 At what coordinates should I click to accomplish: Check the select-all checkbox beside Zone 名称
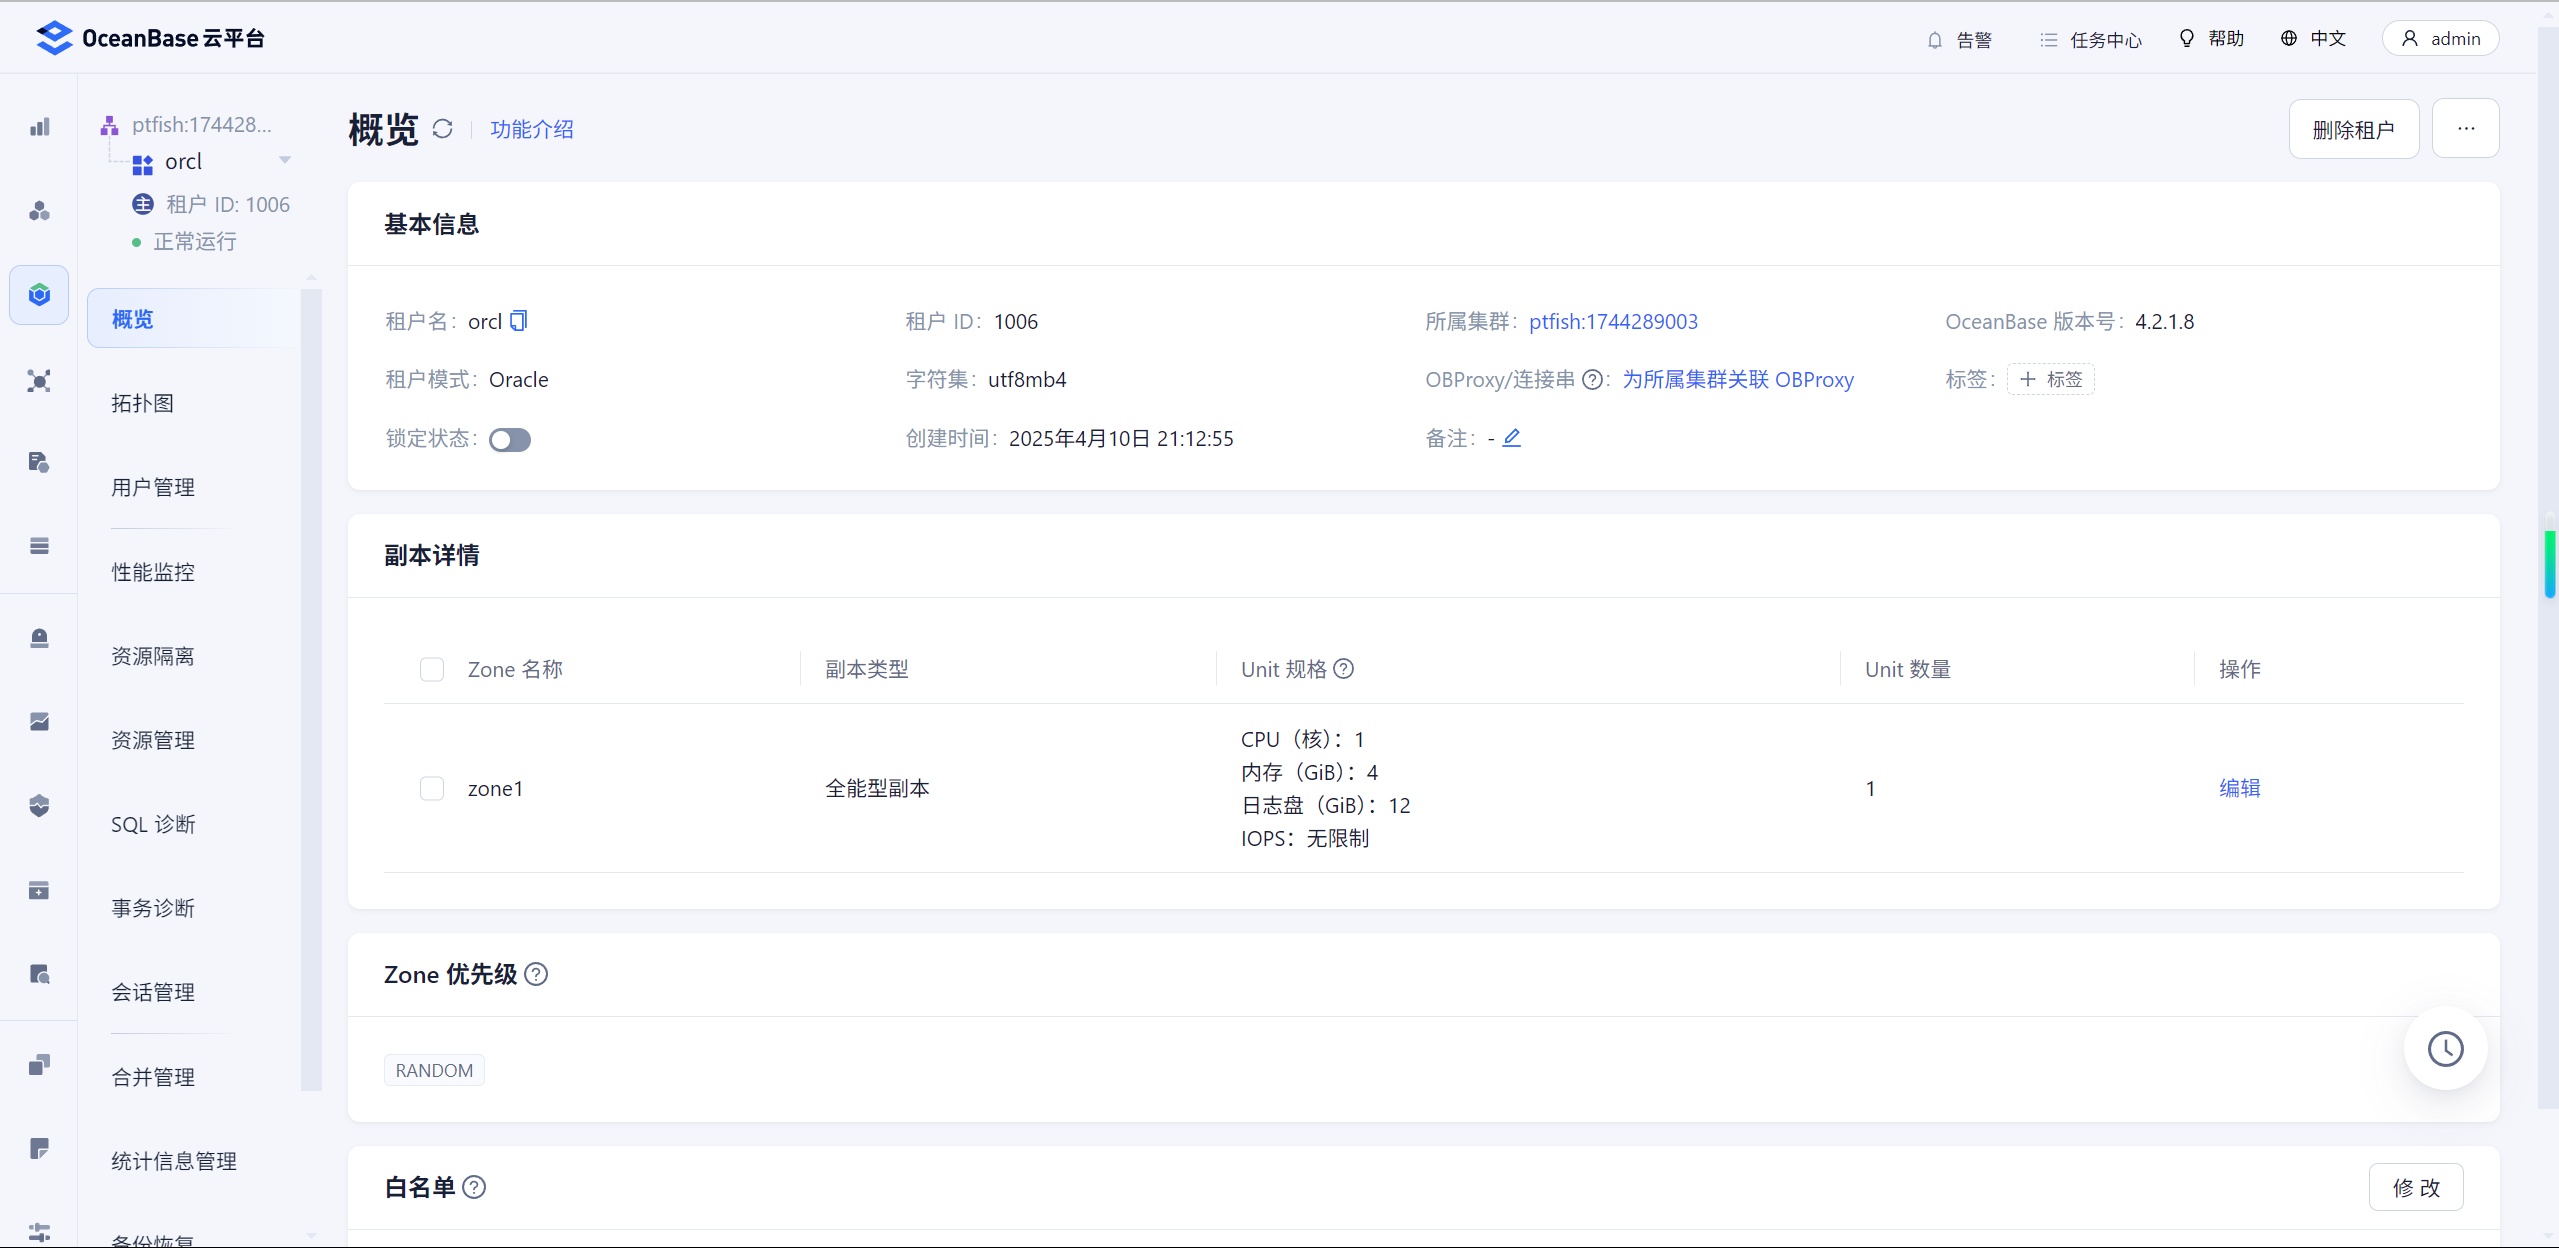[x=432, y=669]
